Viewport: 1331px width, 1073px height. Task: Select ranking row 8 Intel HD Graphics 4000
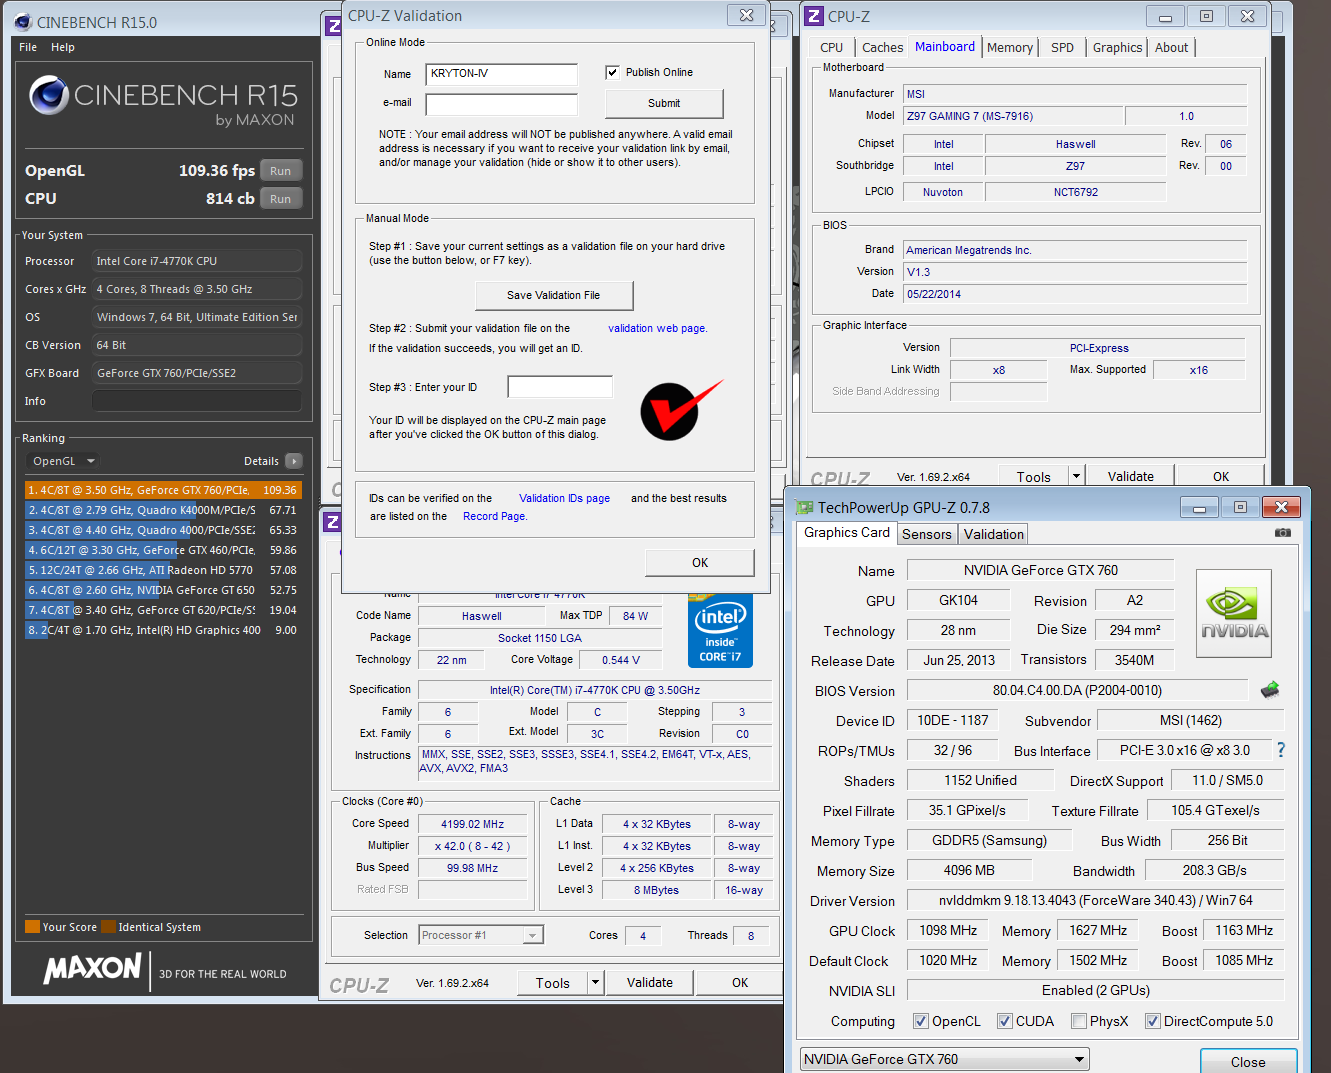click(163, 630)
